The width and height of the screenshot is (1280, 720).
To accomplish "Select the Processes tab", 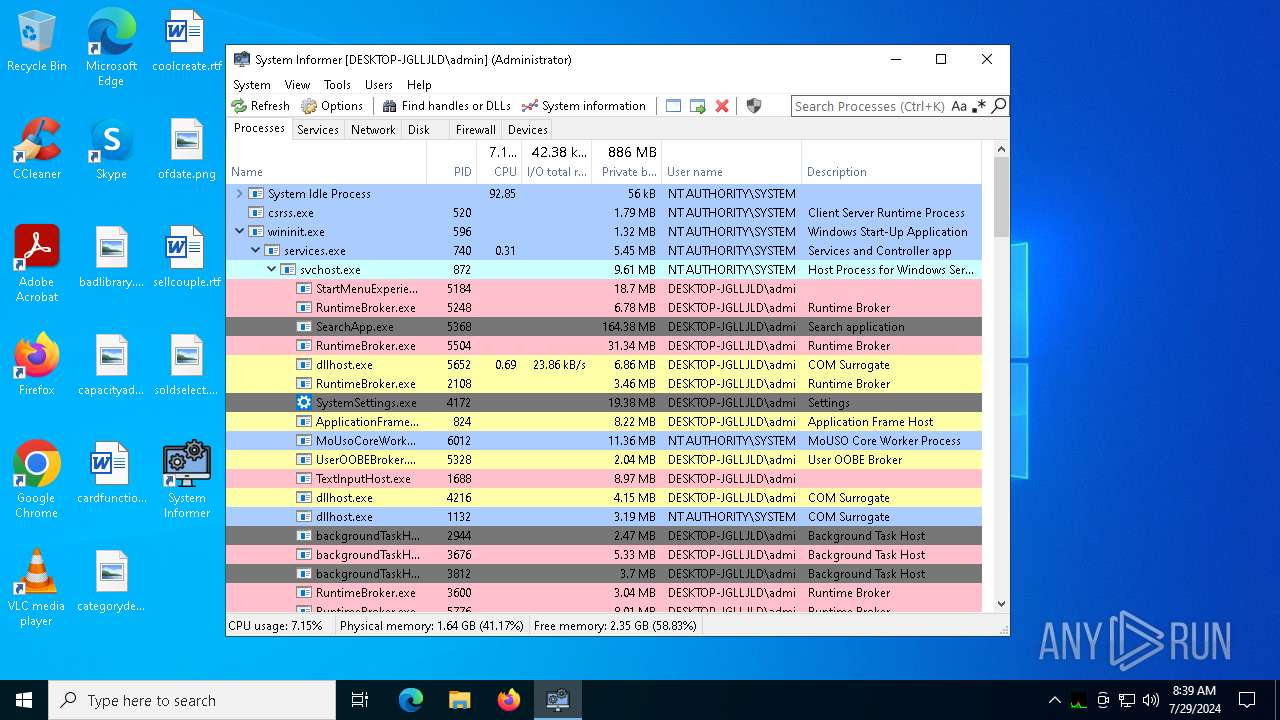I will tap(259, 128).
